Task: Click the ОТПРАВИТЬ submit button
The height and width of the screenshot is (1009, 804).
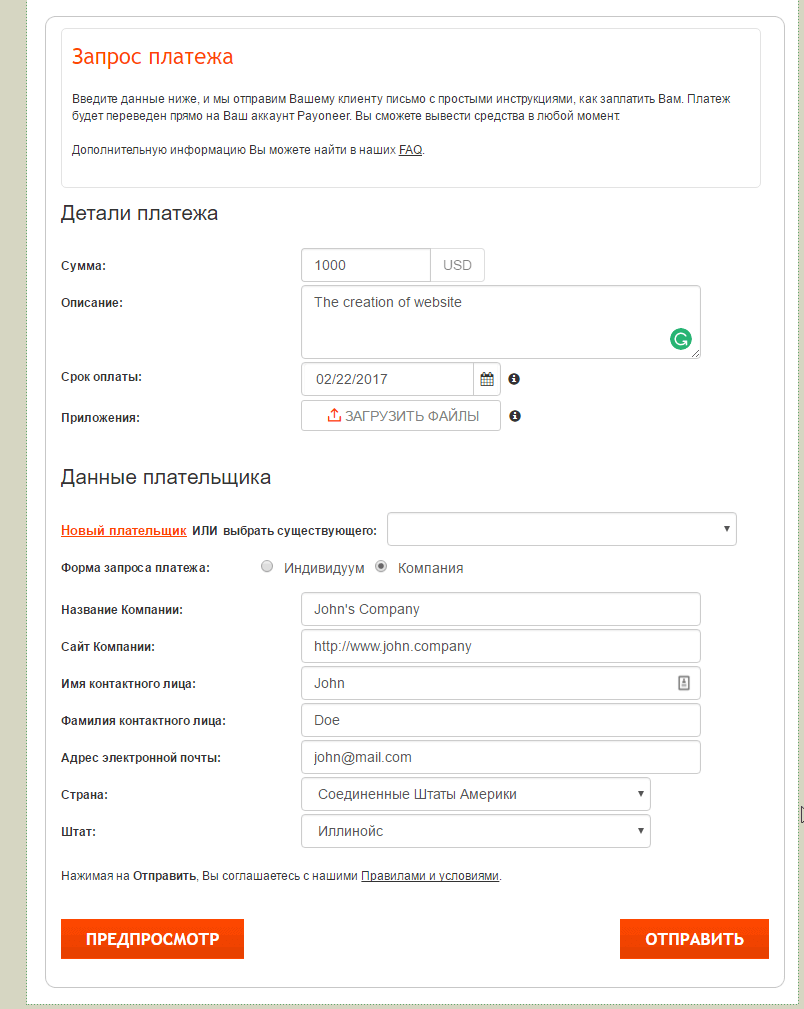Action: [x=694, y=939]
